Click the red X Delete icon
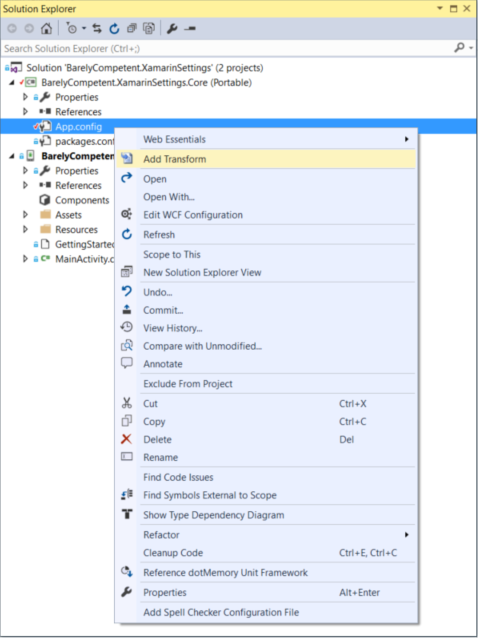 click(x=127, y=439)
